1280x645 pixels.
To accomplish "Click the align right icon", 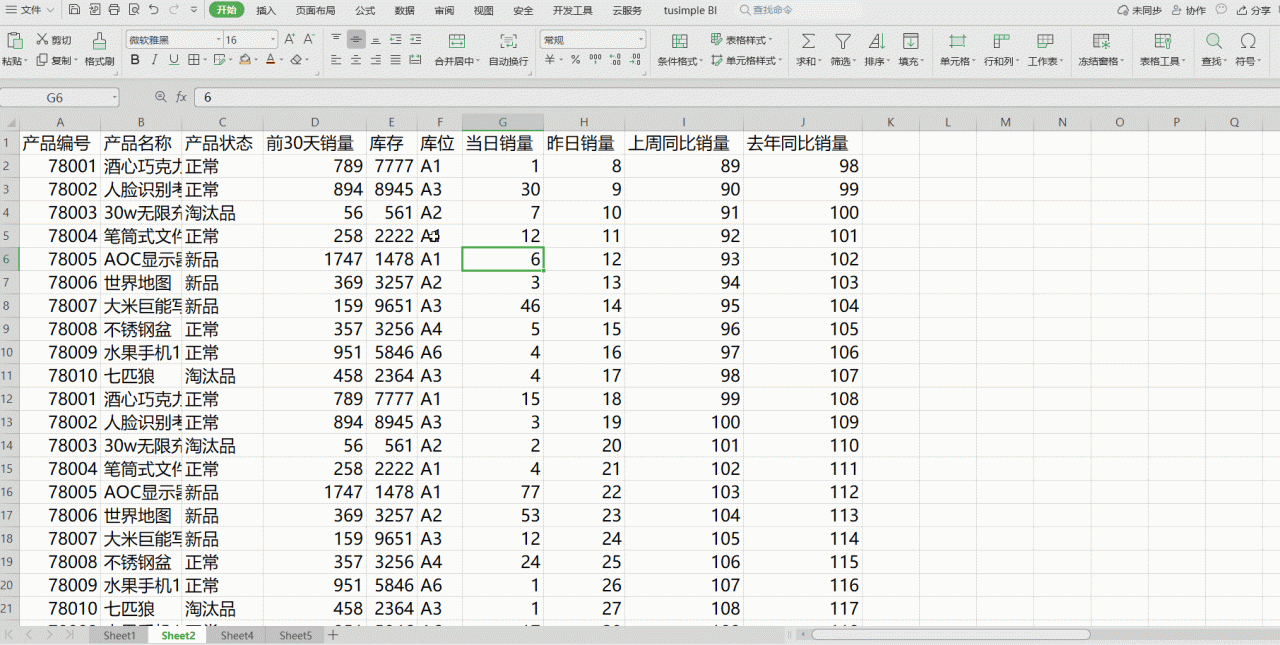I will (375, 60).
